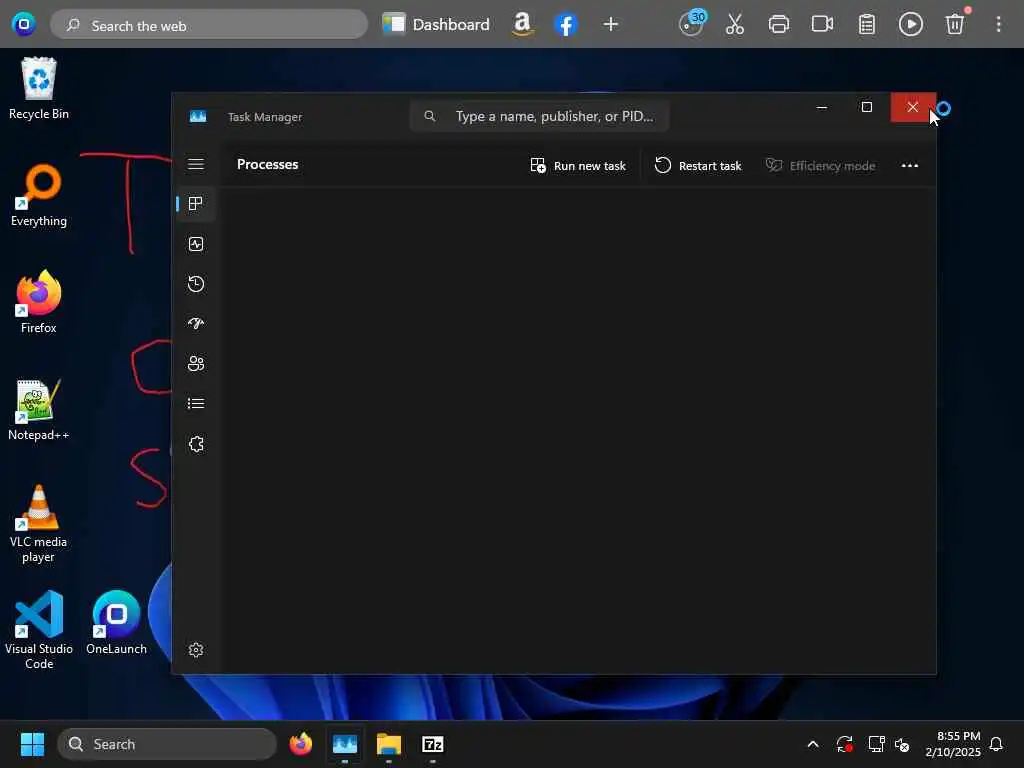Click the scissors snipping icon
The height and width of the screenshot is (768, 1024).
pyautogui.click(x=735, y=25)
